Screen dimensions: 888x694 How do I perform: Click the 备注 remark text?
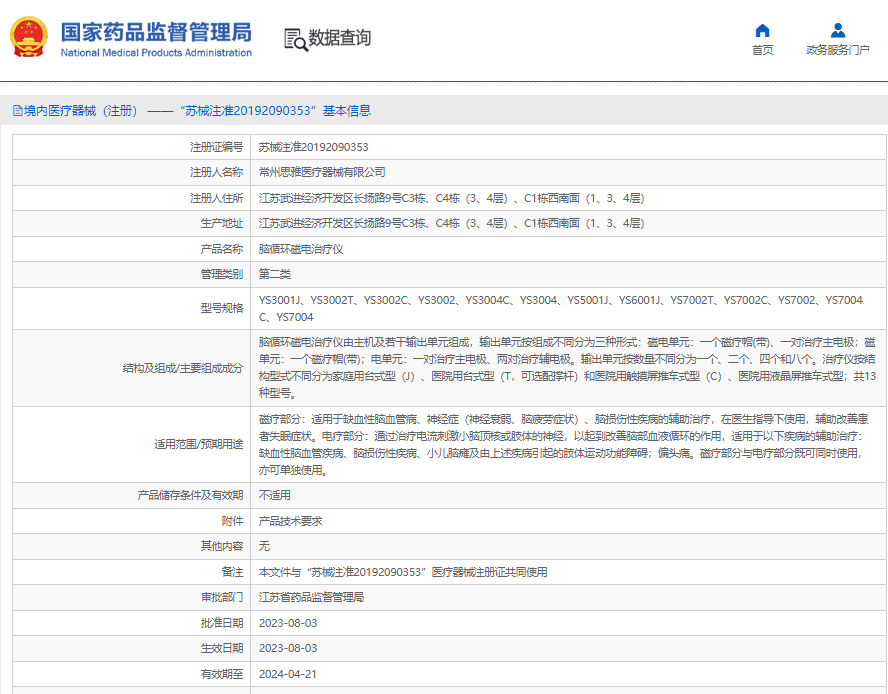(x=403, y=572)
